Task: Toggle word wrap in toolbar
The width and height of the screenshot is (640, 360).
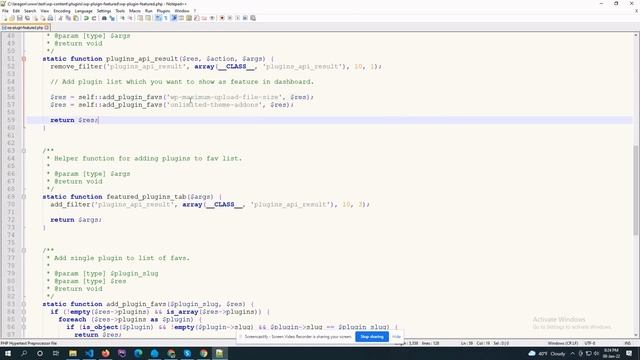Action: tap(158, 18)
